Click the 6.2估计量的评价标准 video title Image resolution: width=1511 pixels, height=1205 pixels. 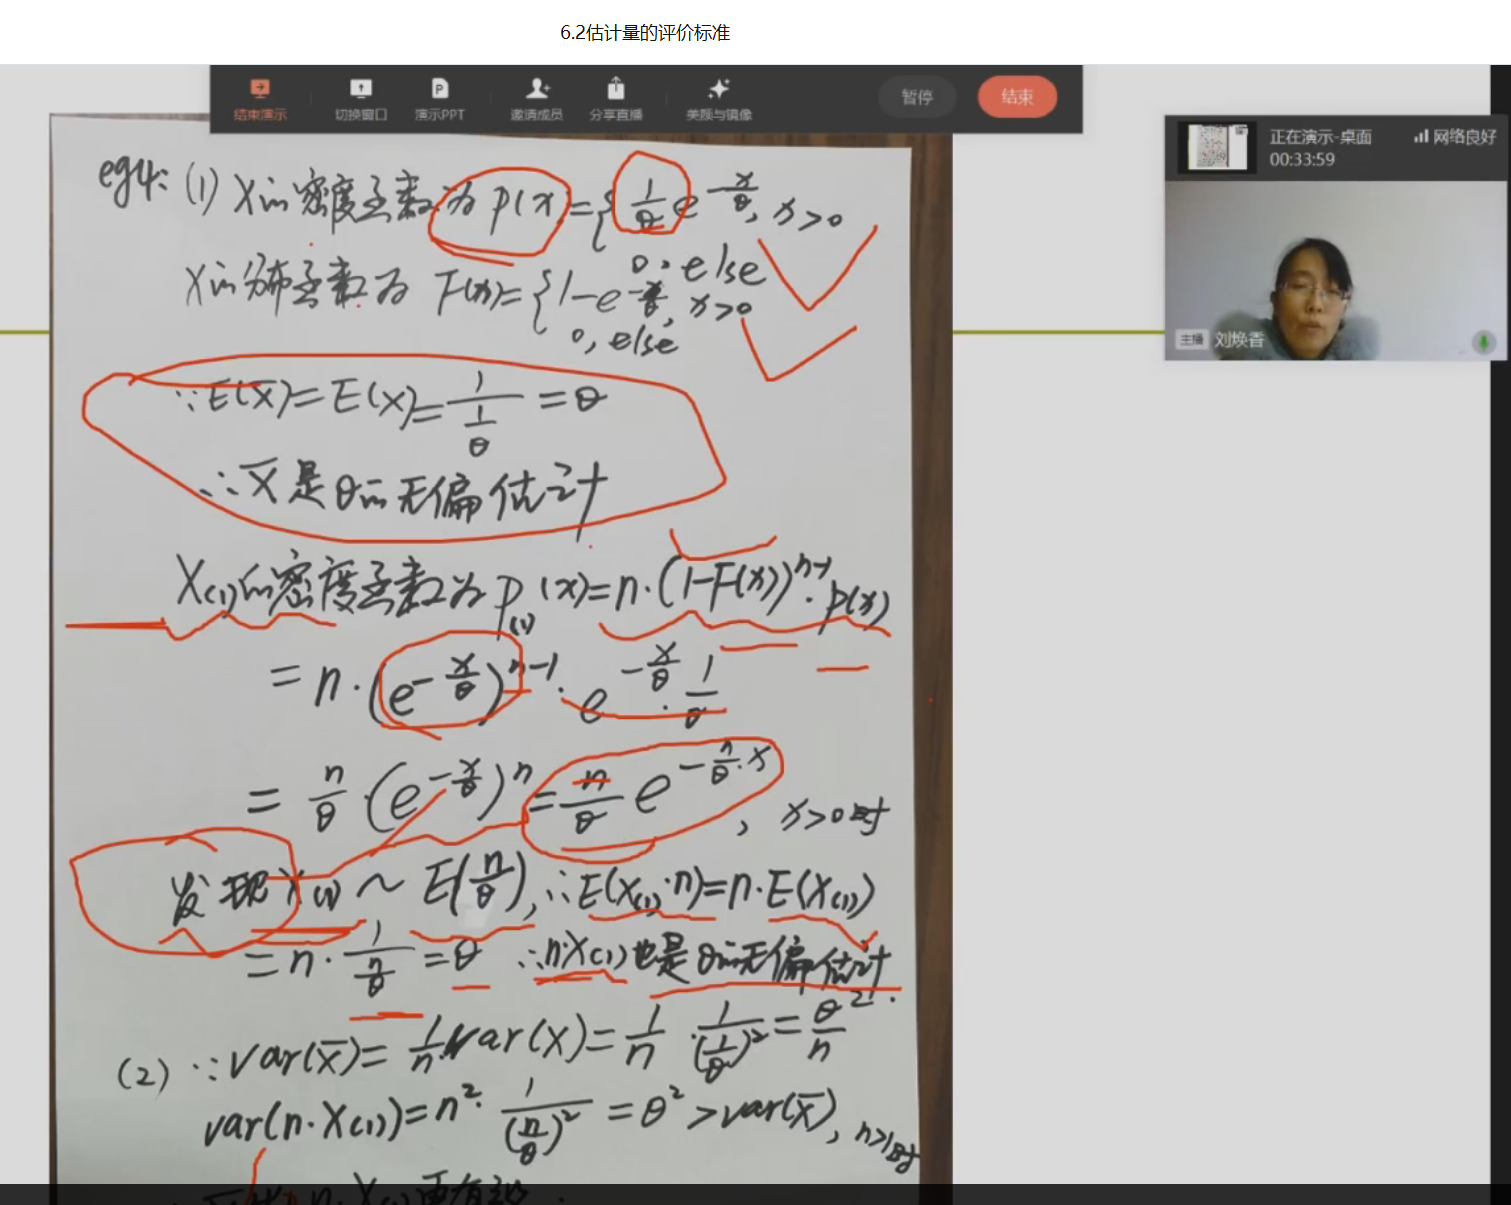(x=645, y=33)
